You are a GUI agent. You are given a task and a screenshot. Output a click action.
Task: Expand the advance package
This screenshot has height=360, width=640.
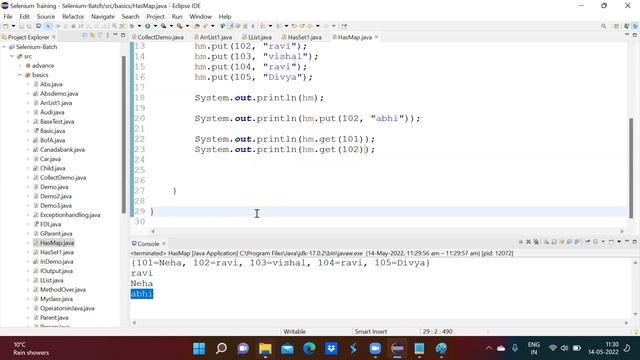[x=20, y=66]
